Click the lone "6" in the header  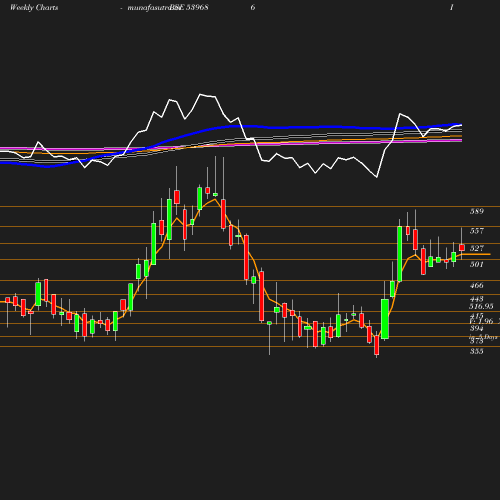point(253,7)
